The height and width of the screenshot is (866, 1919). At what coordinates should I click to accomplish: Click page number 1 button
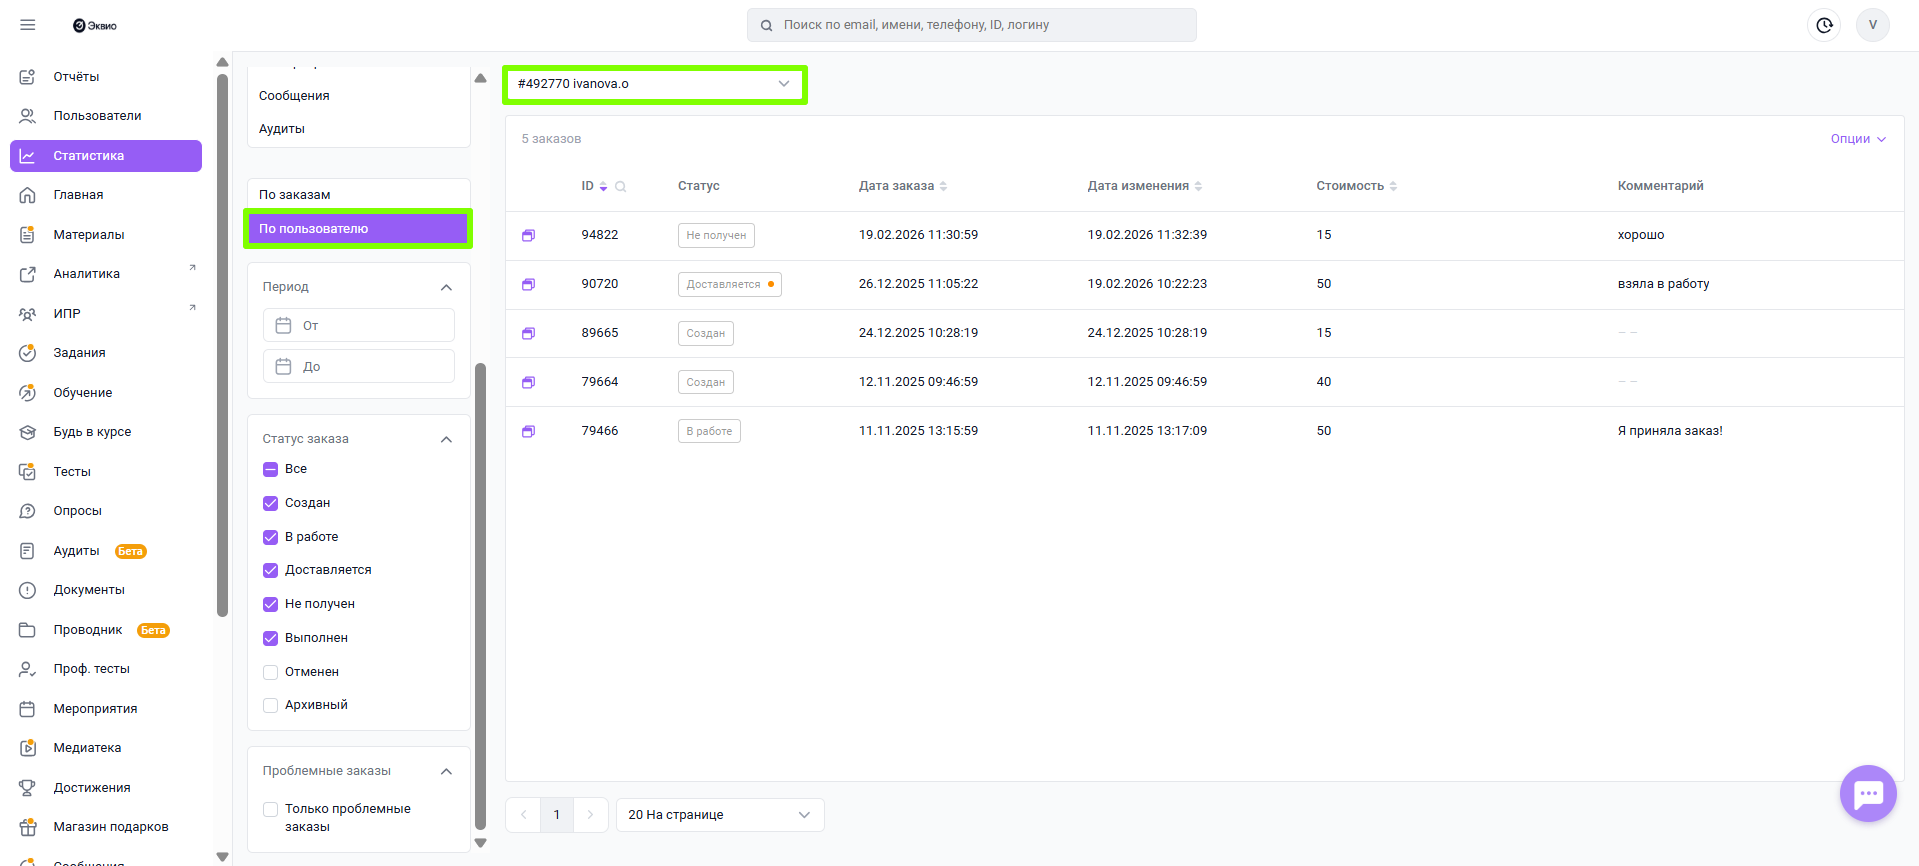557,815
